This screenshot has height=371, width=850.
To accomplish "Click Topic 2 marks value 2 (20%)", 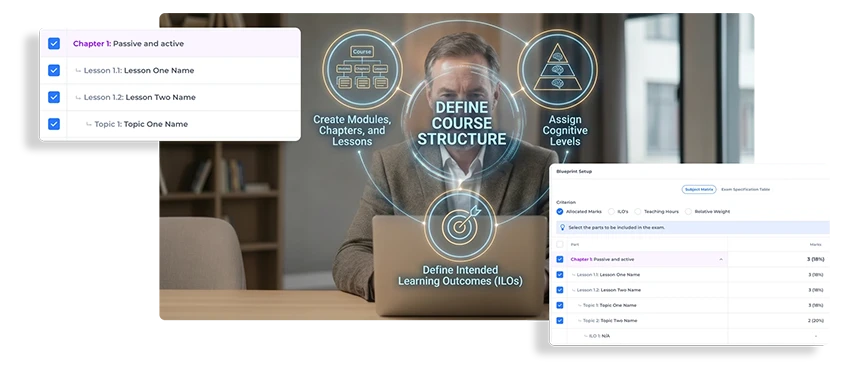I will coord(815,321).
